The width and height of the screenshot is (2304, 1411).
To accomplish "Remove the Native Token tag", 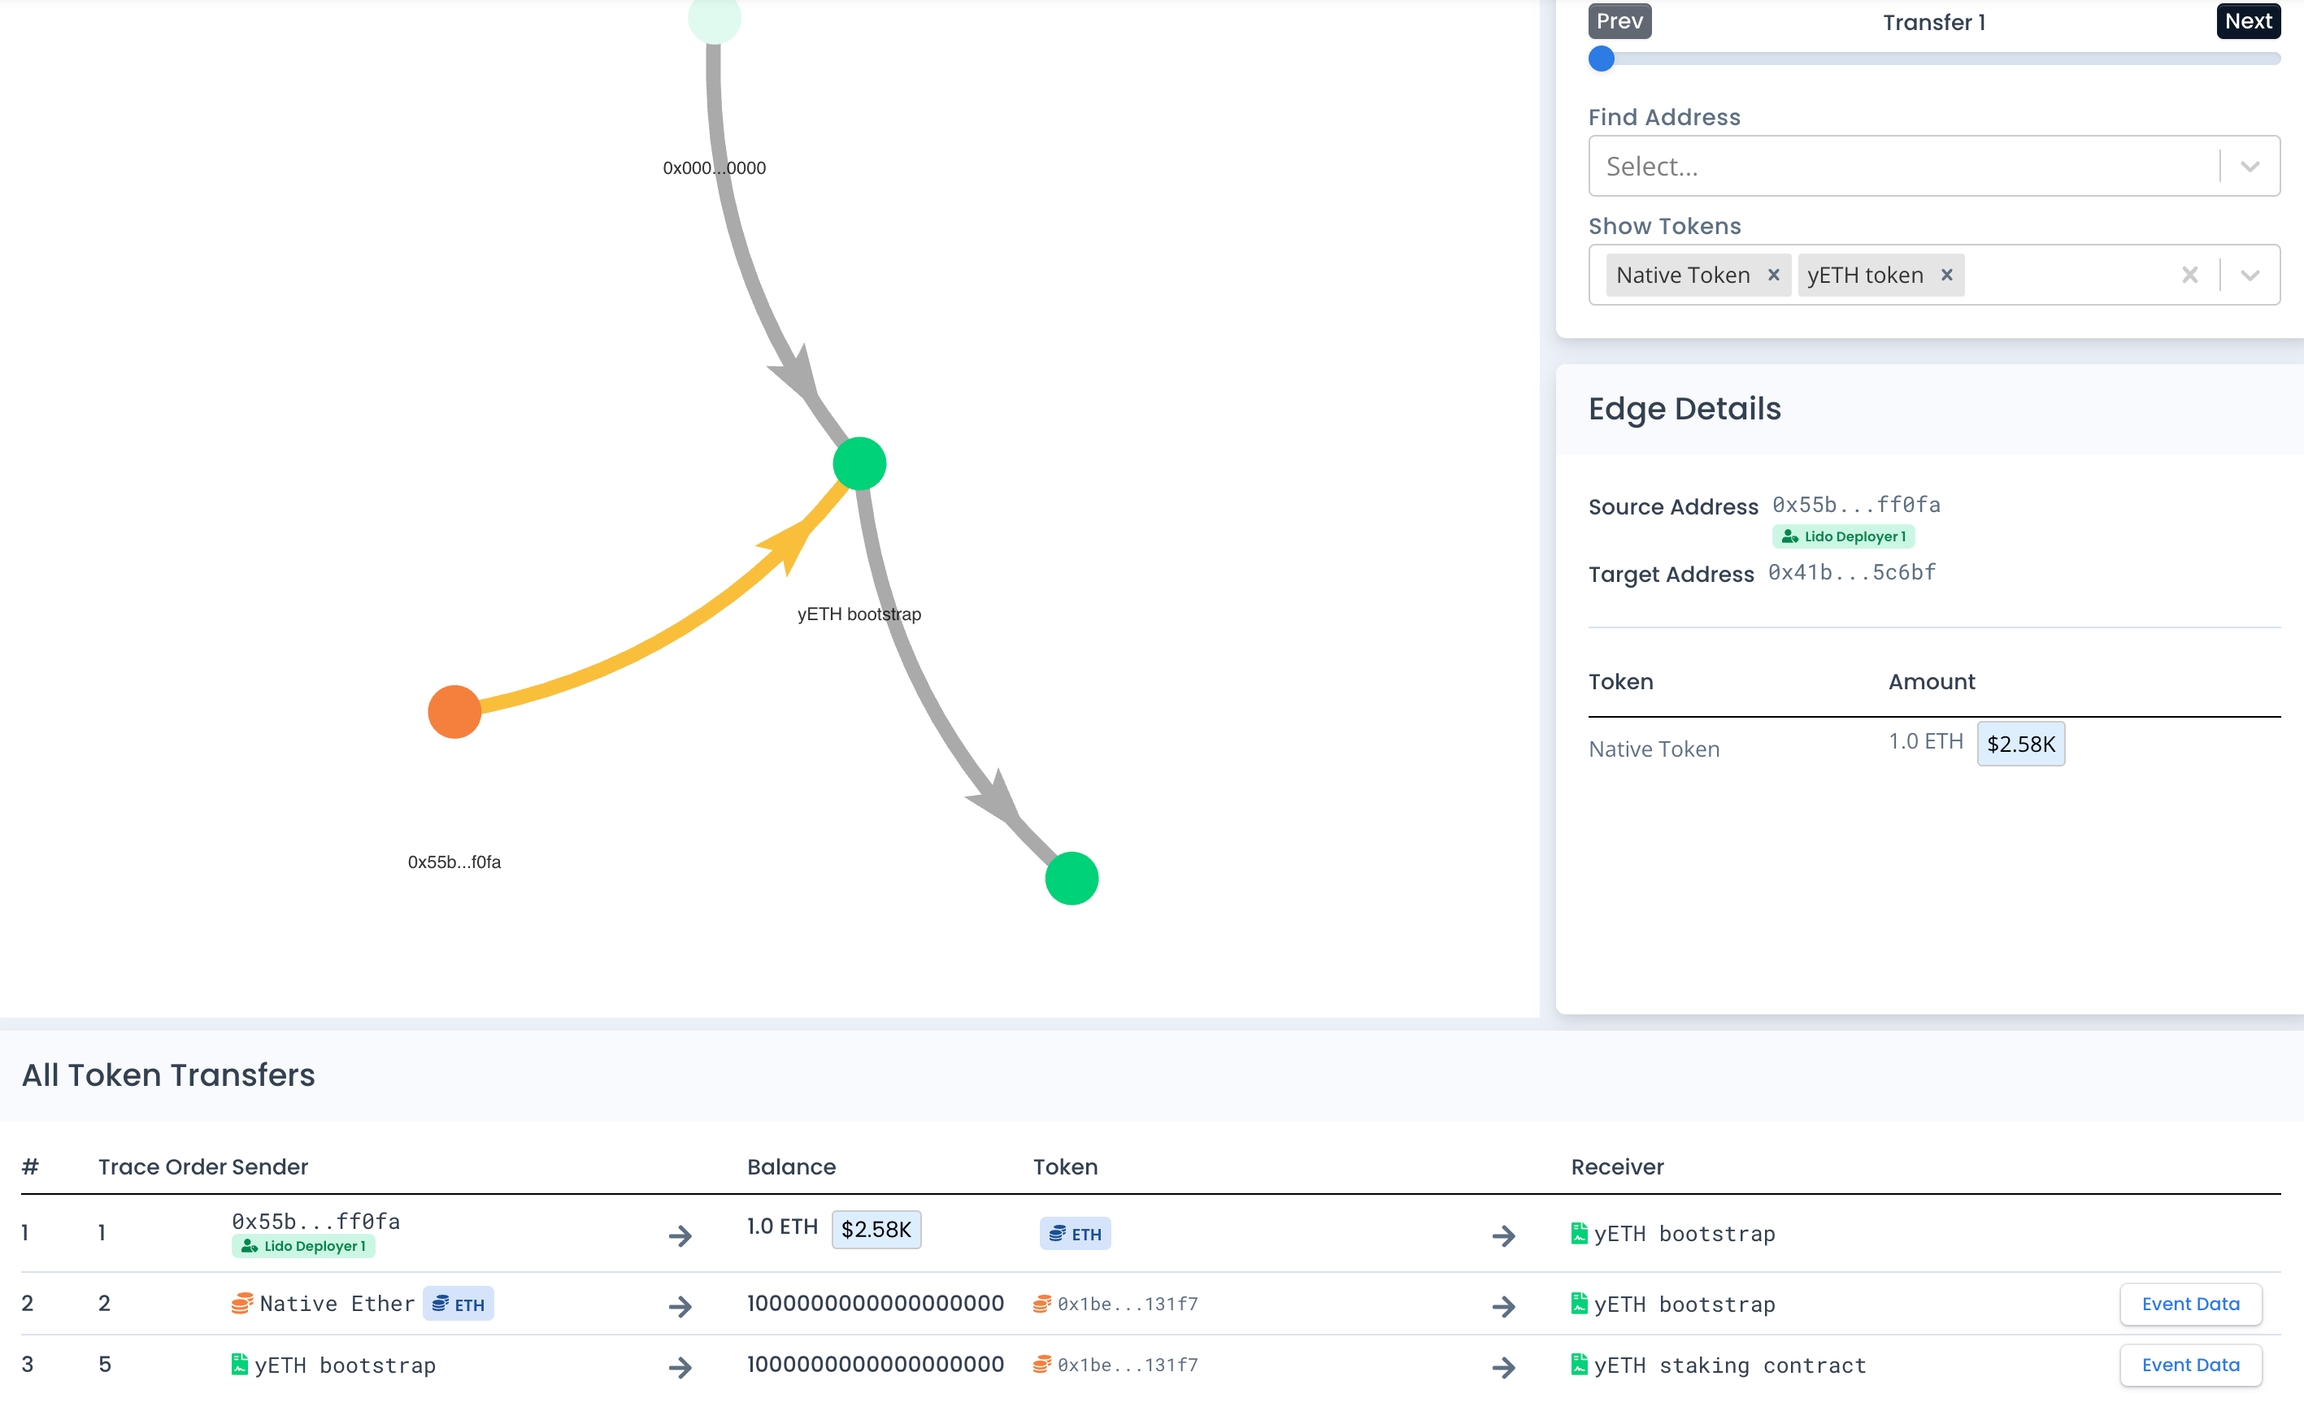I will click(x=1773, y=275).
